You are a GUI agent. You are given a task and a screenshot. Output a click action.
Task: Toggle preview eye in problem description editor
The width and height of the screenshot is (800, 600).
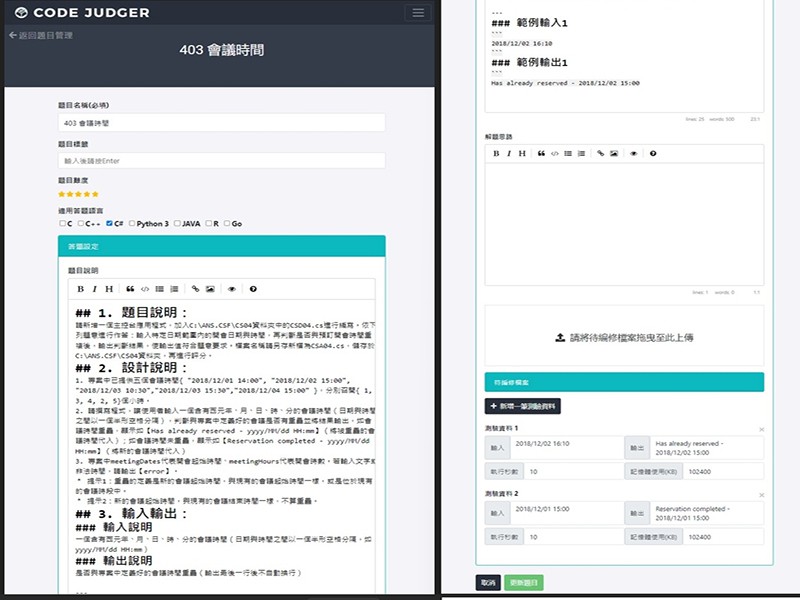coord(232,289)
